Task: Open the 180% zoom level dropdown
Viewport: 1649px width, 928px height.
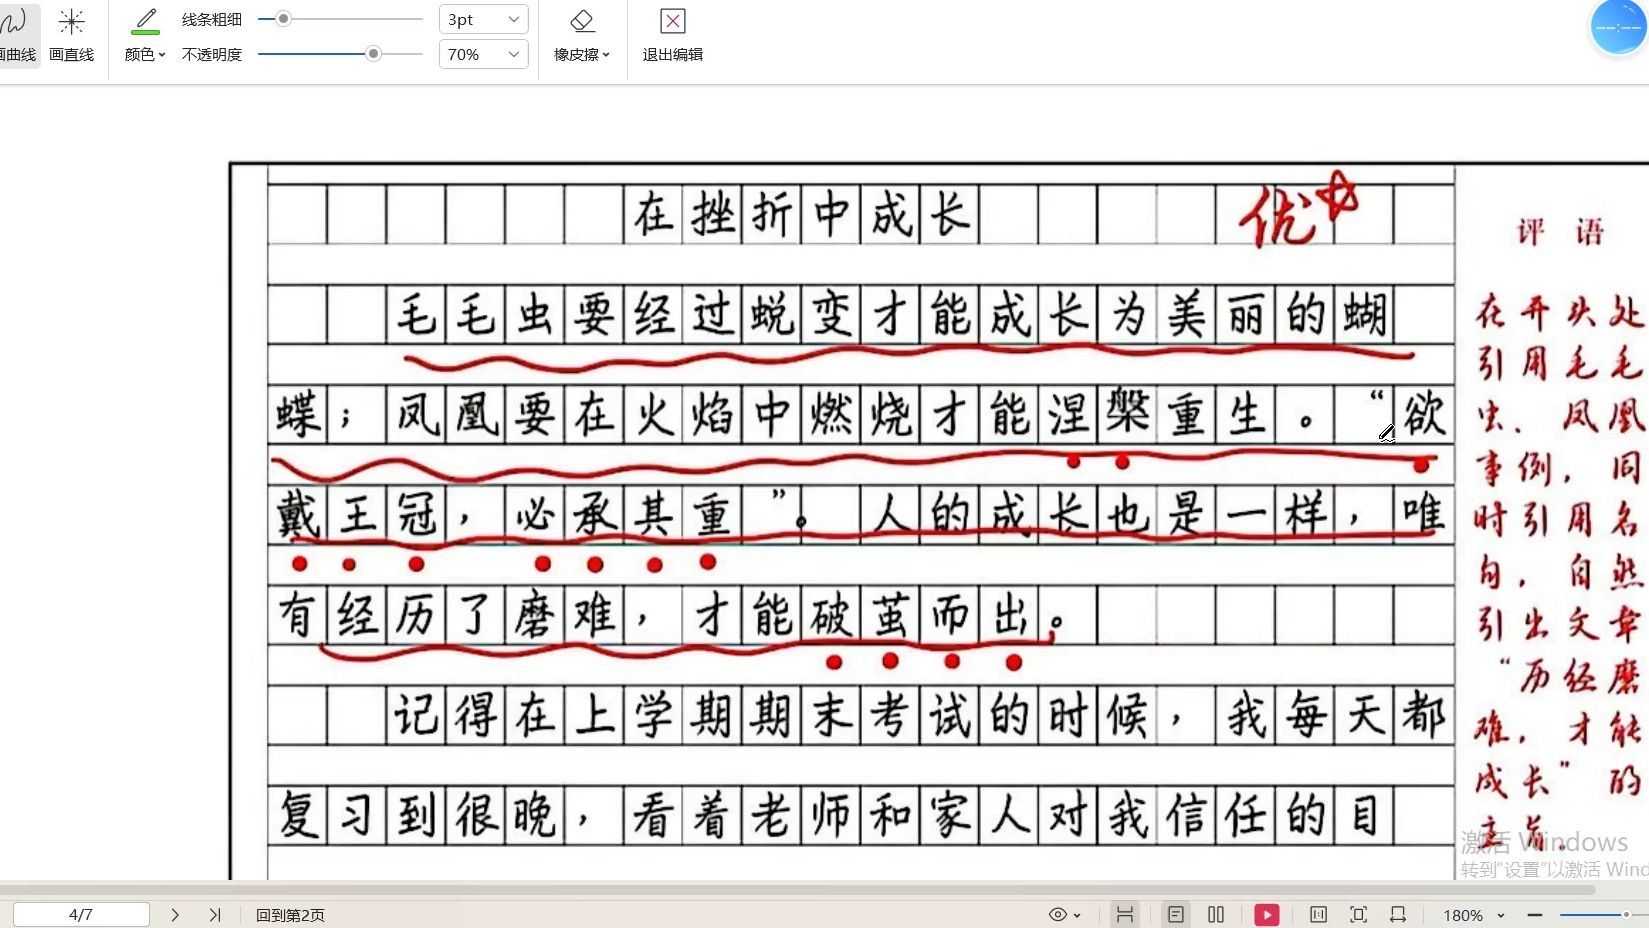Action: 1474,915
